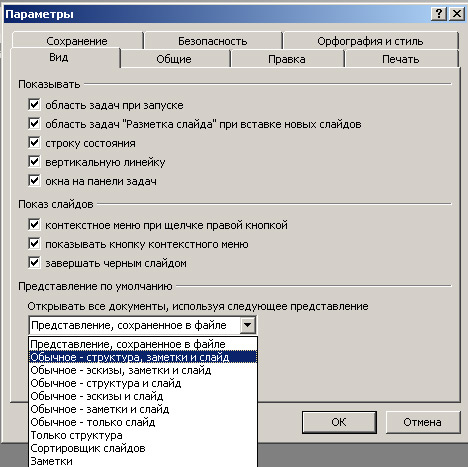Toggle строку состояния checkbox

pyautogui.click(x=34, y=143)
